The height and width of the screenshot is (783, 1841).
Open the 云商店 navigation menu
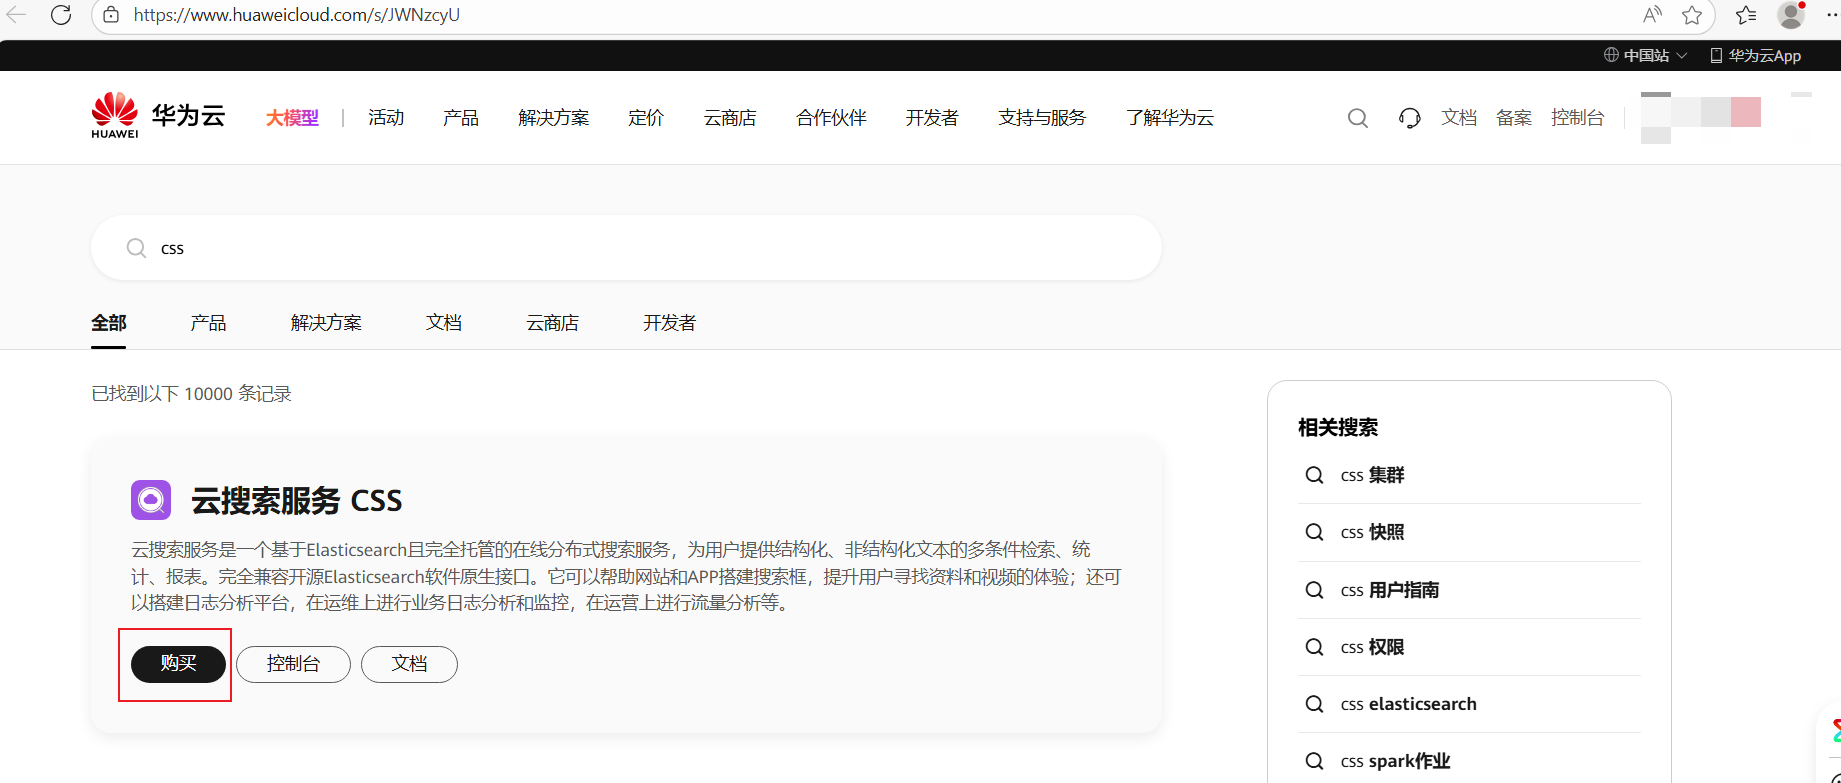pos(730,118)
